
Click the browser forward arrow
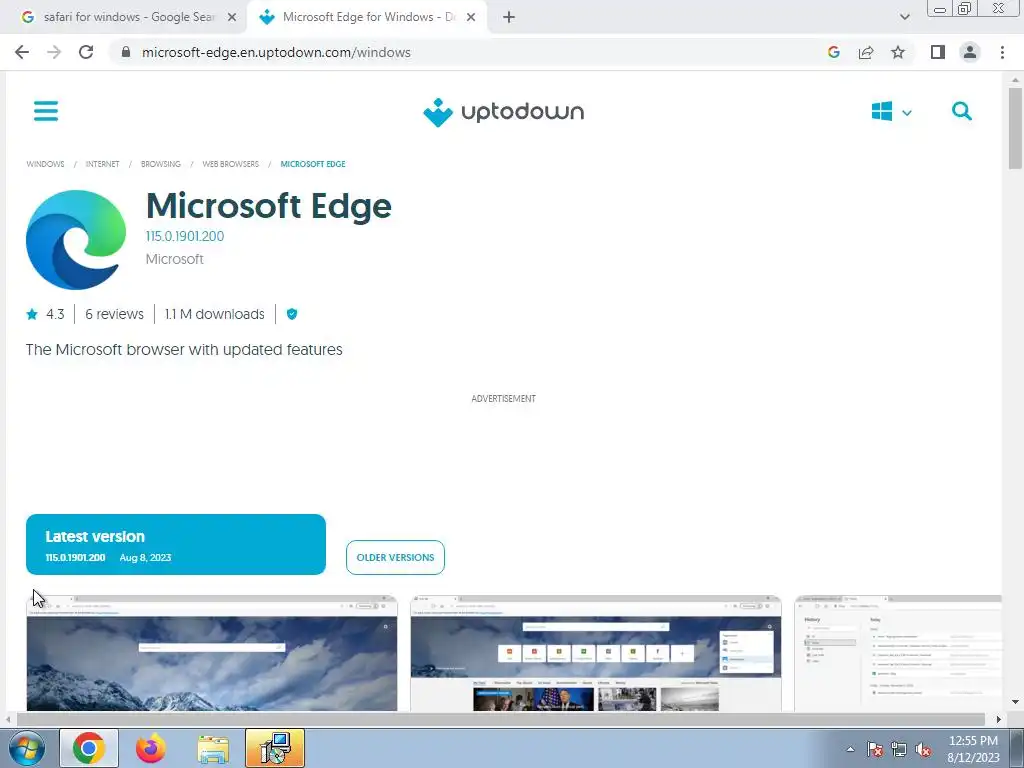point(54,52)
